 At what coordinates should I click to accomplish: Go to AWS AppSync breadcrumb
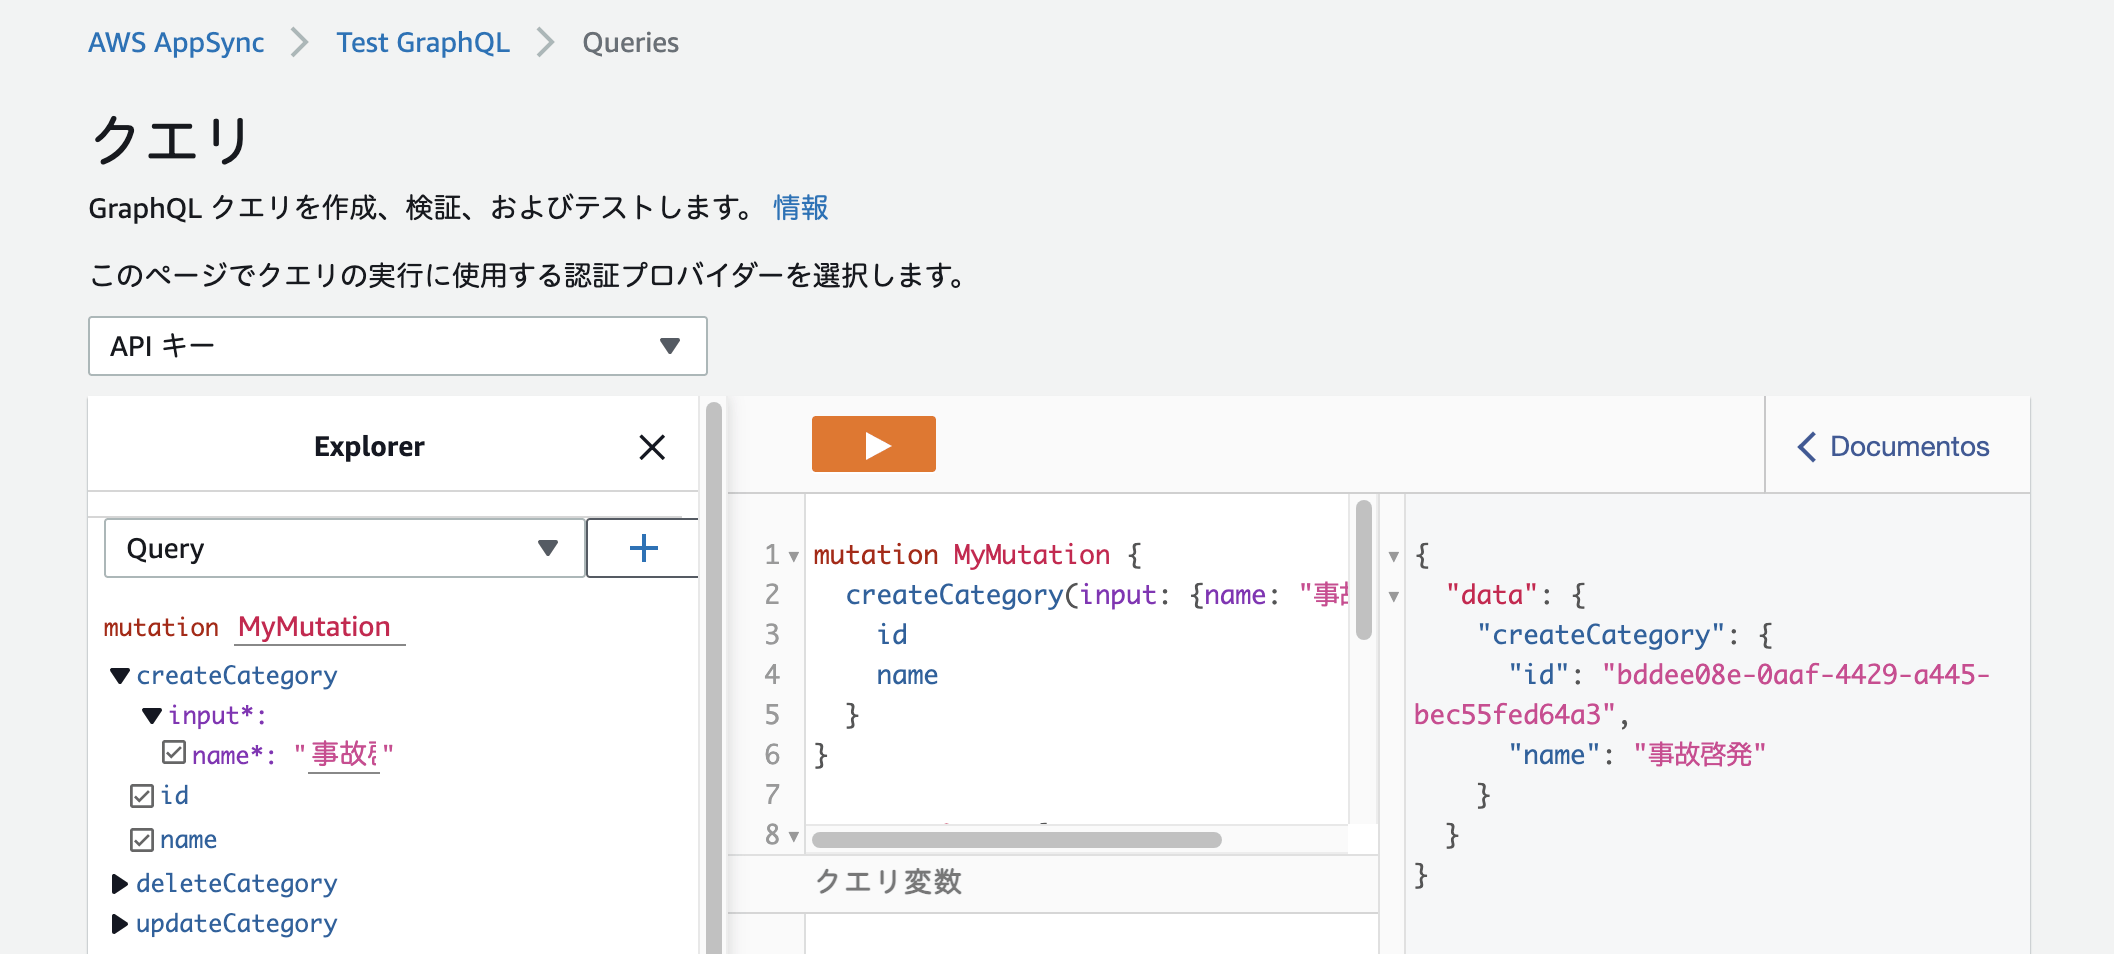point(176,43)
